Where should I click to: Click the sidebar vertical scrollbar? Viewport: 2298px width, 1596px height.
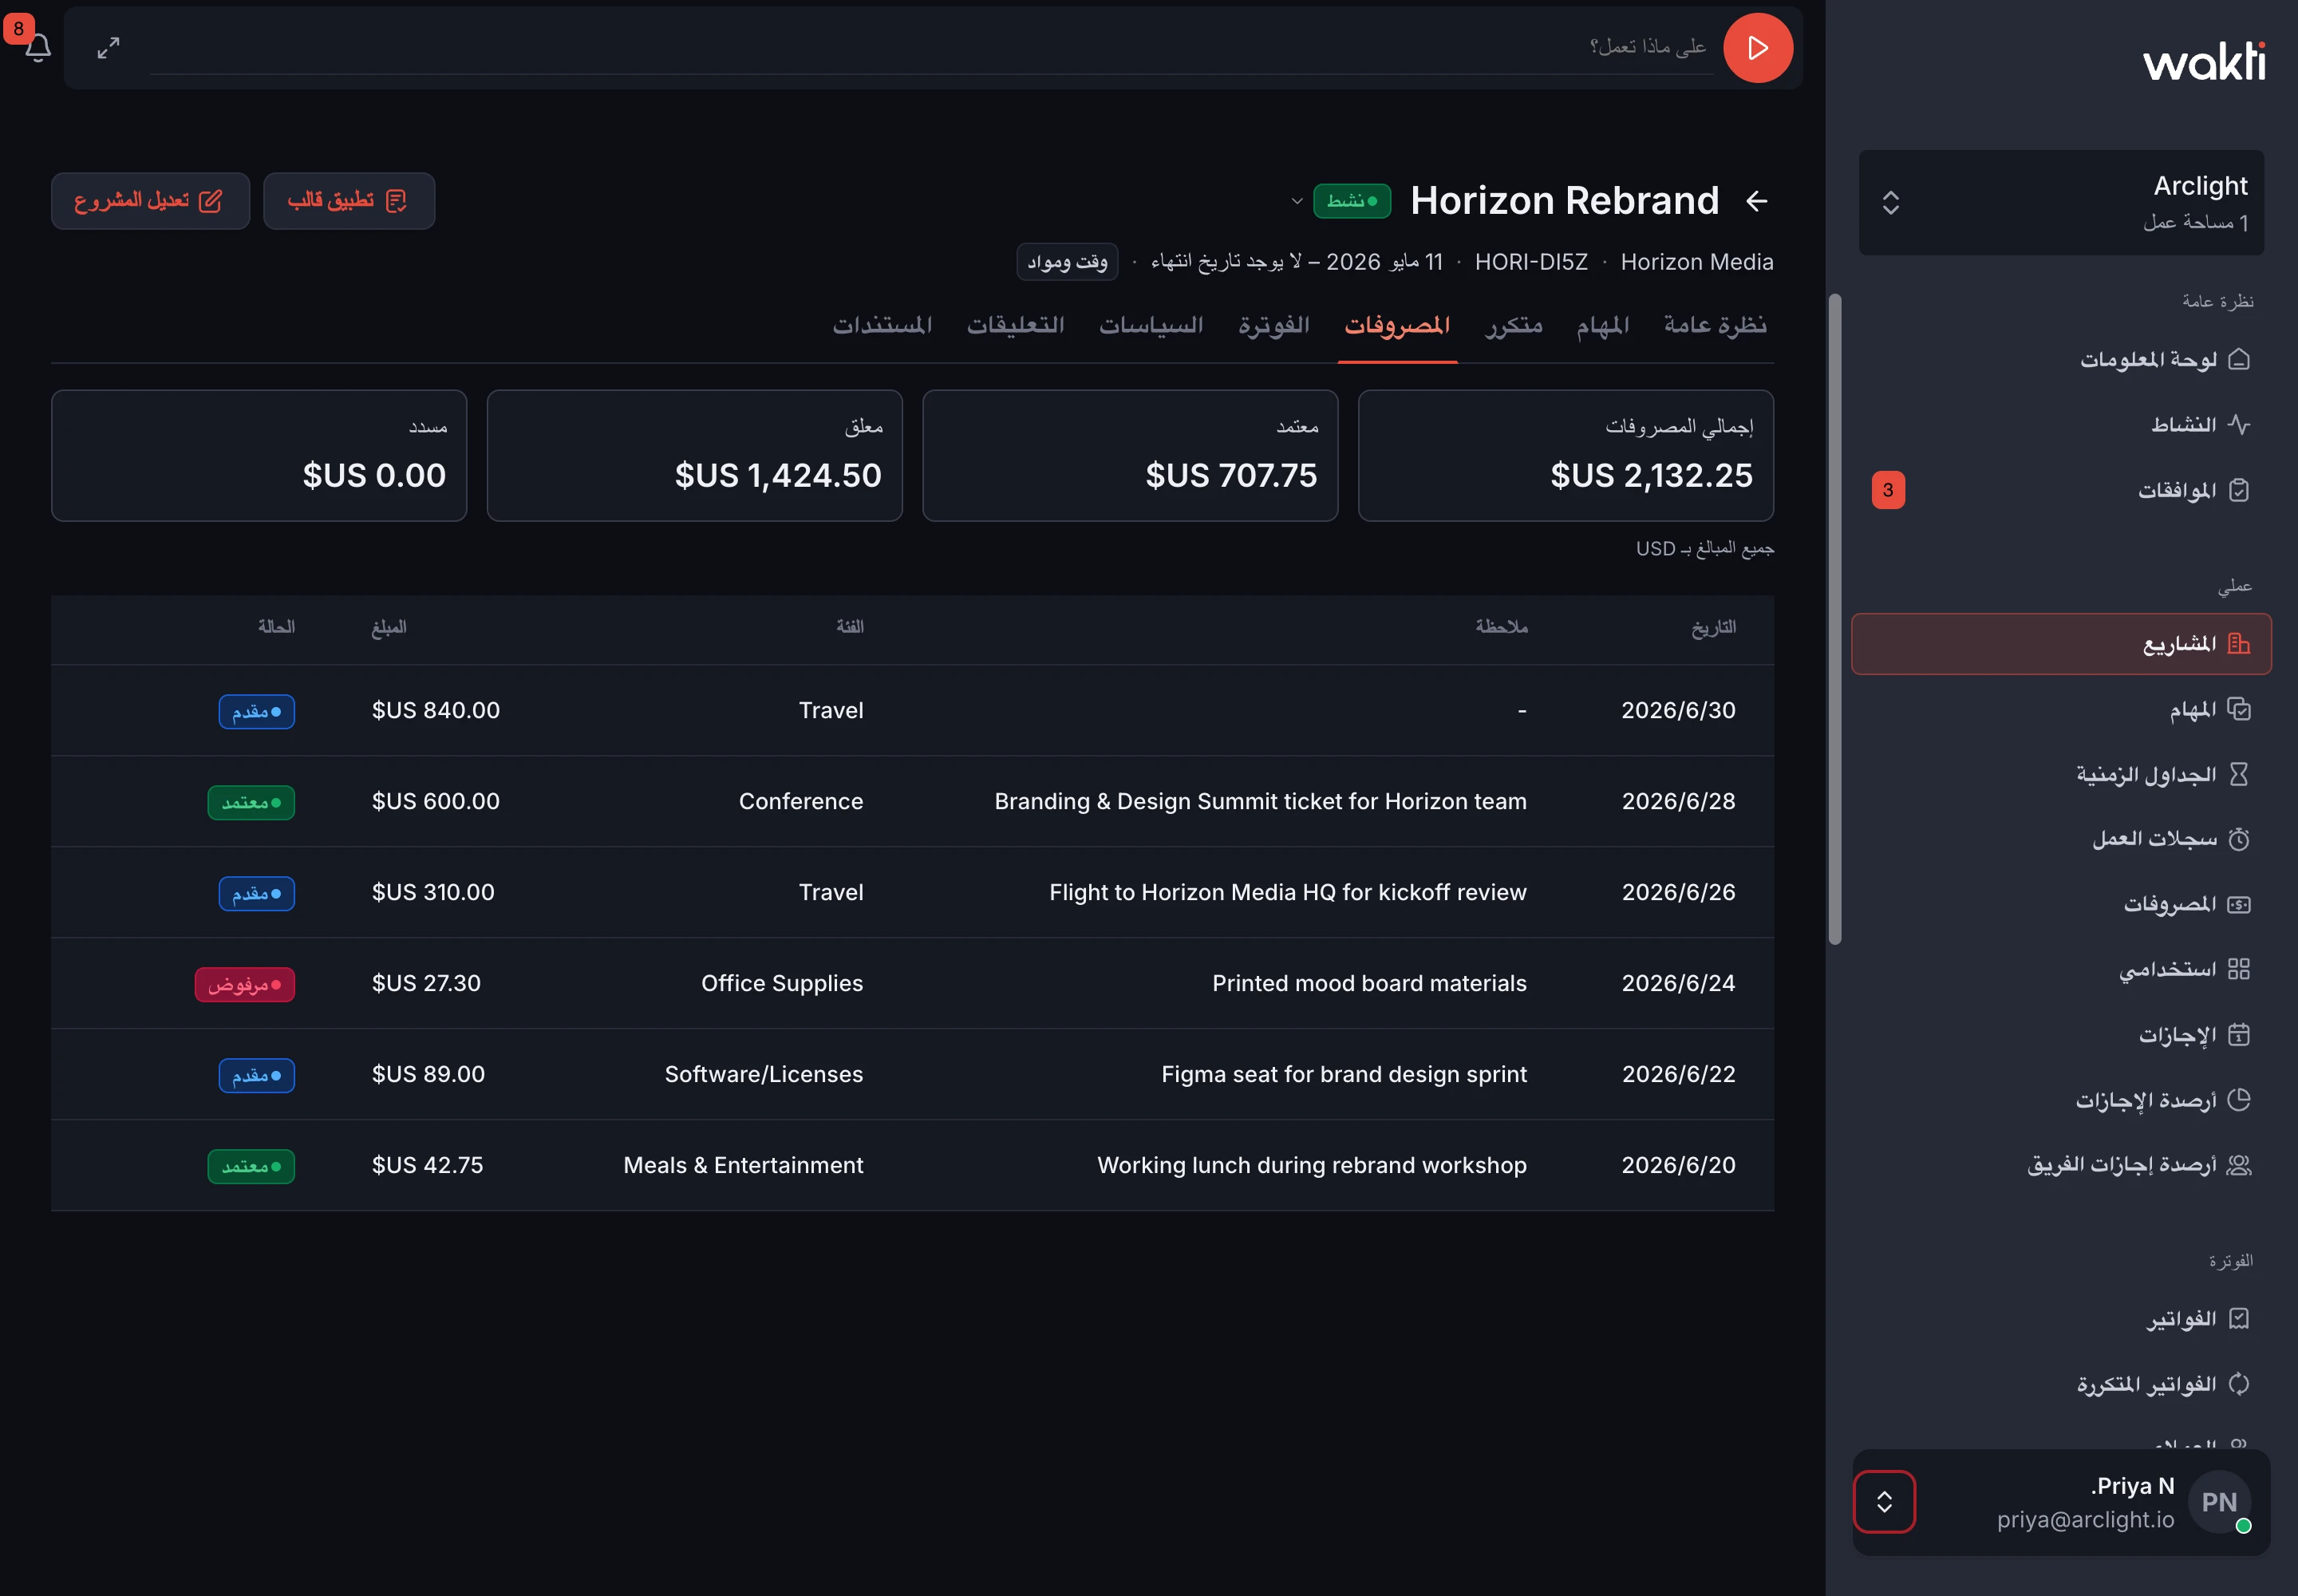coord(1835,619)
